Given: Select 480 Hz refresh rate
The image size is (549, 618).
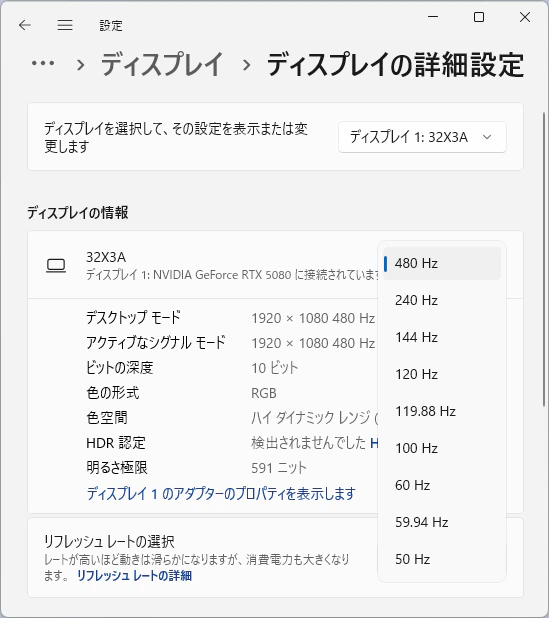Looking at the screenshot, I should point(442,263).
